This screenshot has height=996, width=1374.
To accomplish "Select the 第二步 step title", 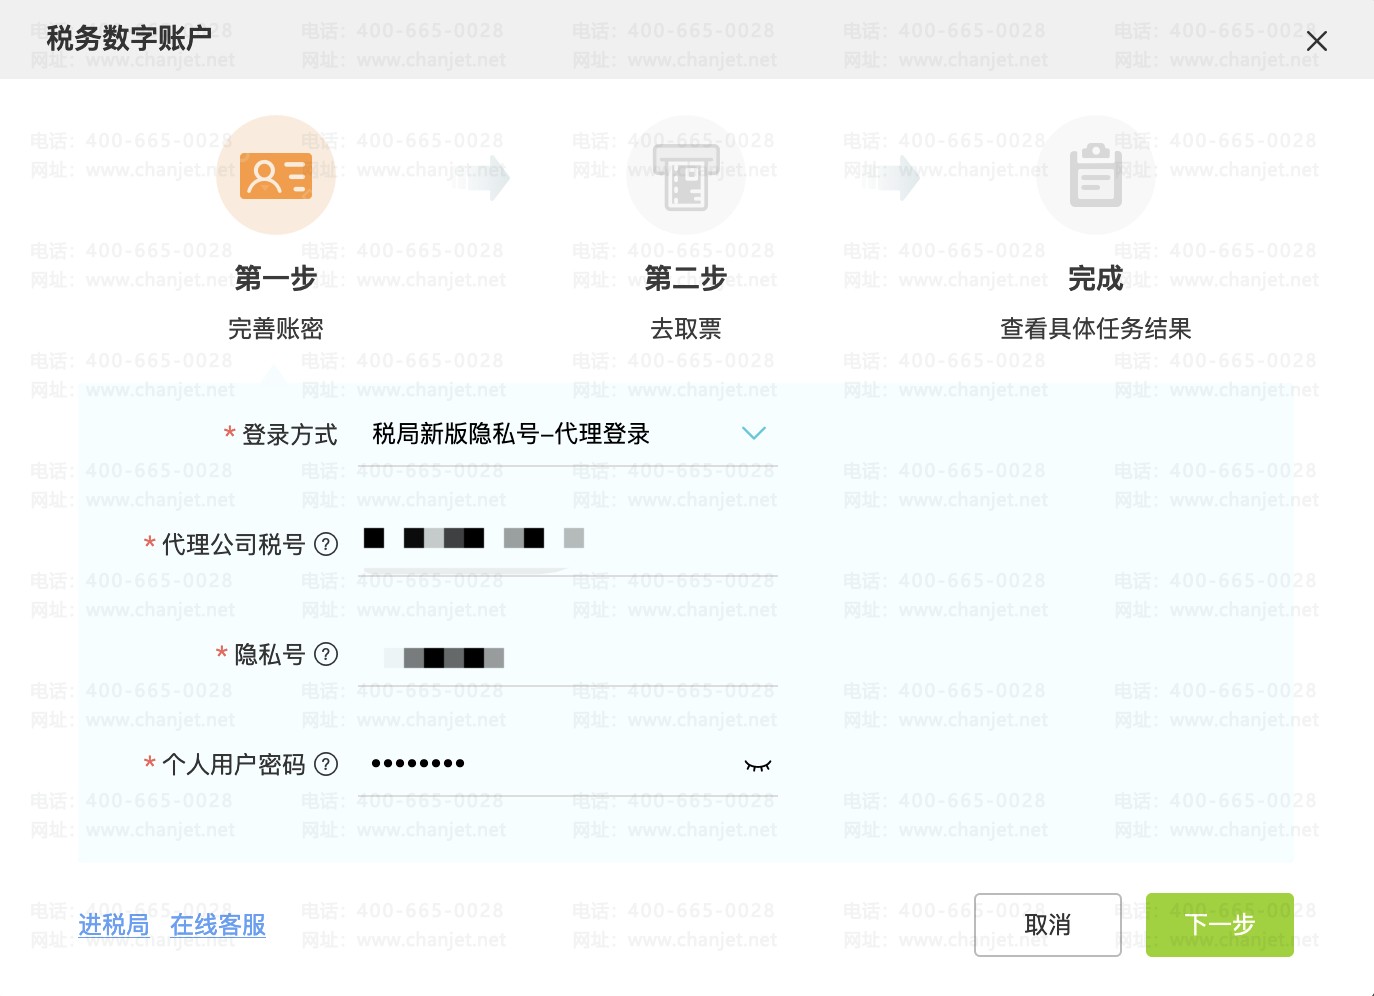I will click(686, 278).
